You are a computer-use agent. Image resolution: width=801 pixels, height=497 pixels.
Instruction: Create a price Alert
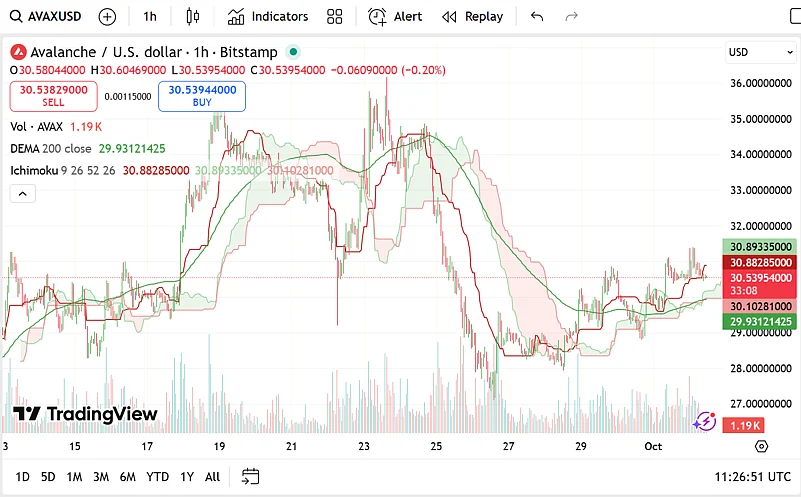point(395,17)
